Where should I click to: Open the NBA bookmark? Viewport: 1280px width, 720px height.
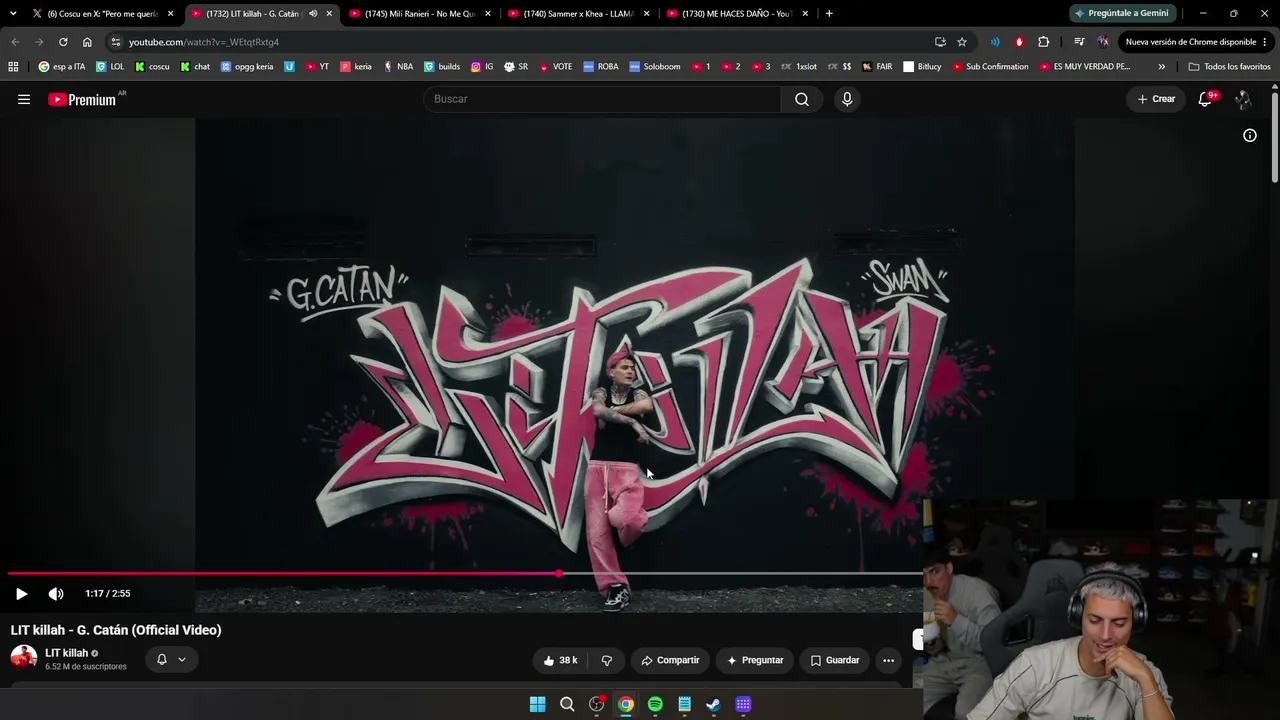pos(398,67)
